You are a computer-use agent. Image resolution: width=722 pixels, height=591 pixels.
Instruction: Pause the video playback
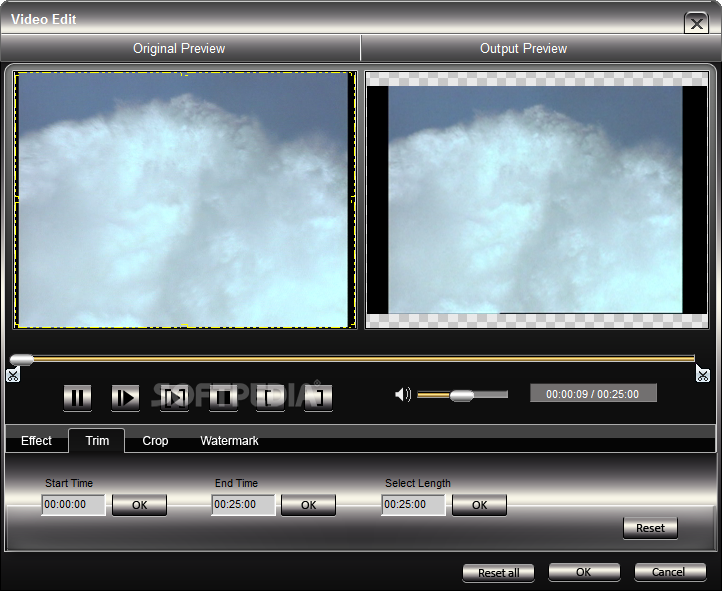pos(77,398)
